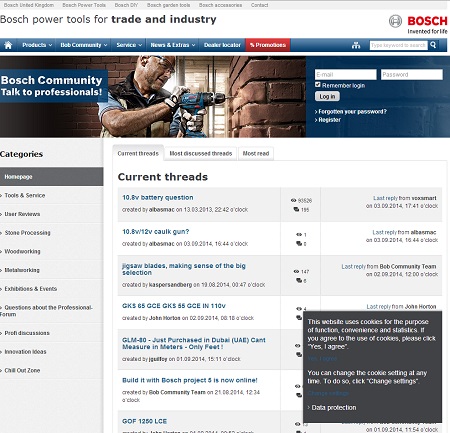The image size is (450, 433).
Task: Go to the home icon in navigation bar
Action: (8, 45)
